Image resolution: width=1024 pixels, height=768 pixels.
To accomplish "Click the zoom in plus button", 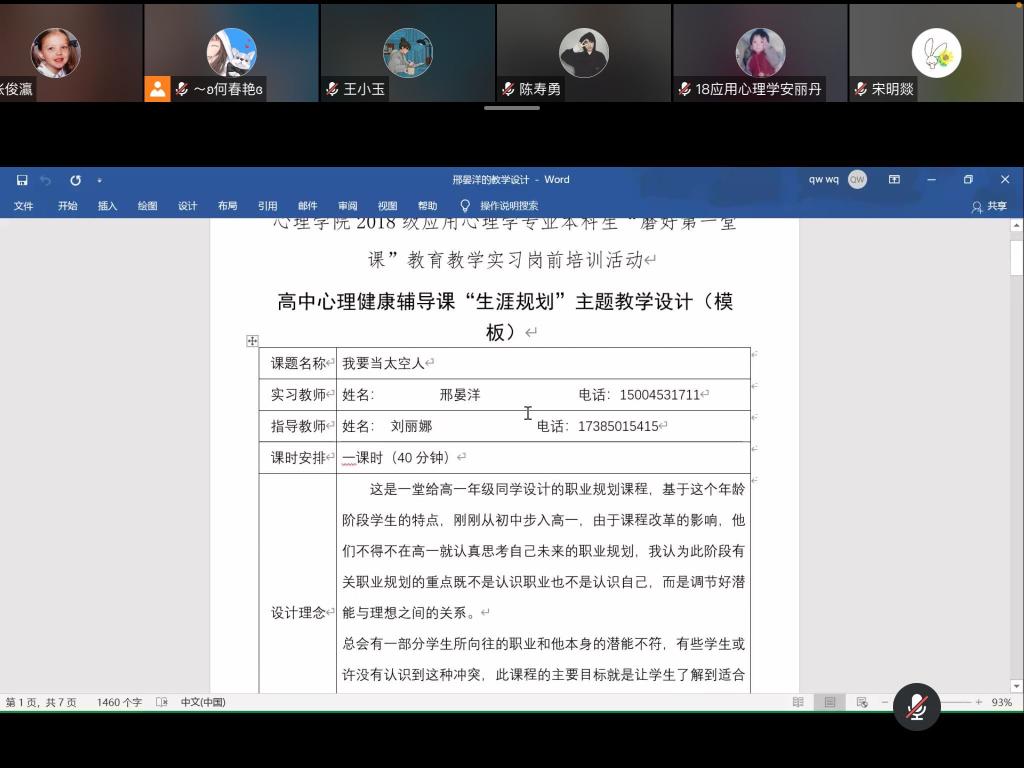I will coord(978,702).
